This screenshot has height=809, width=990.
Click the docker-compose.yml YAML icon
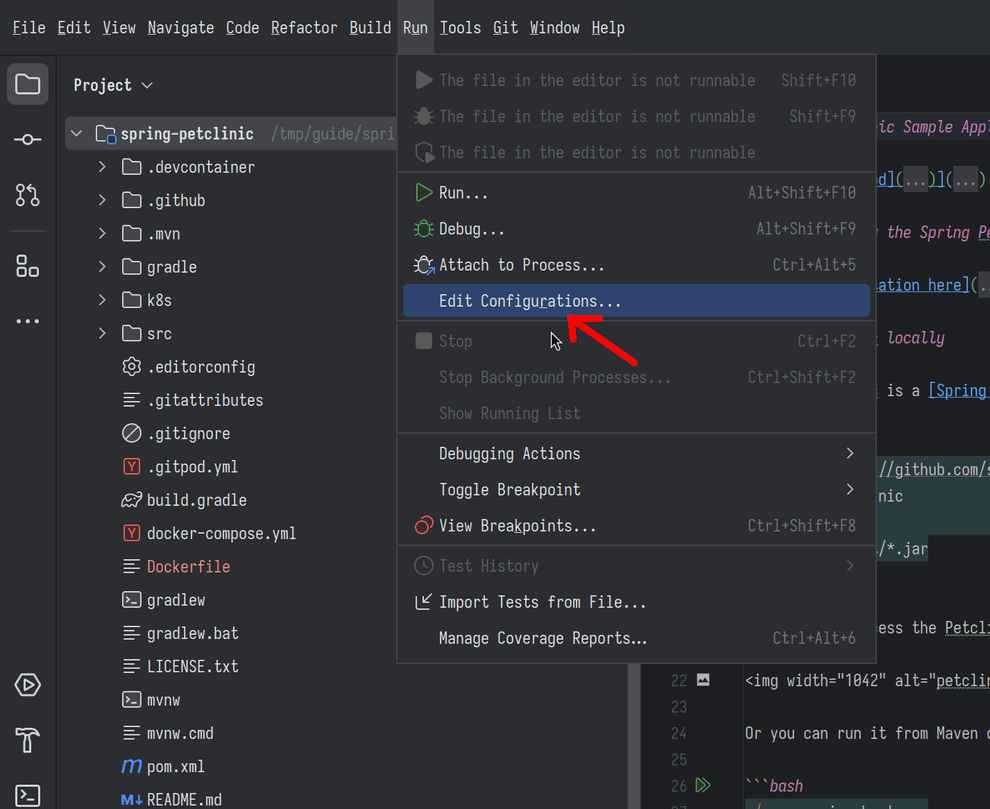tap(131, 534)
